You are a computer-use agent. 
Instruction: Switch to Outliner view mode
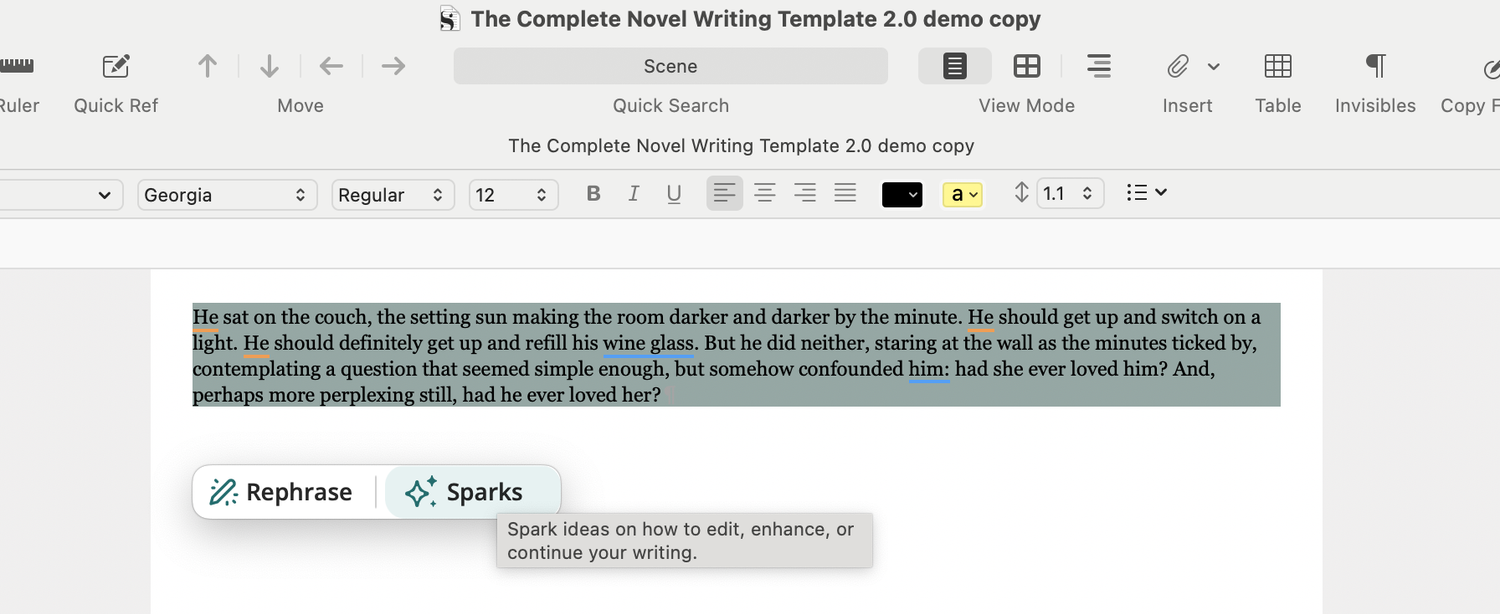1098,66
